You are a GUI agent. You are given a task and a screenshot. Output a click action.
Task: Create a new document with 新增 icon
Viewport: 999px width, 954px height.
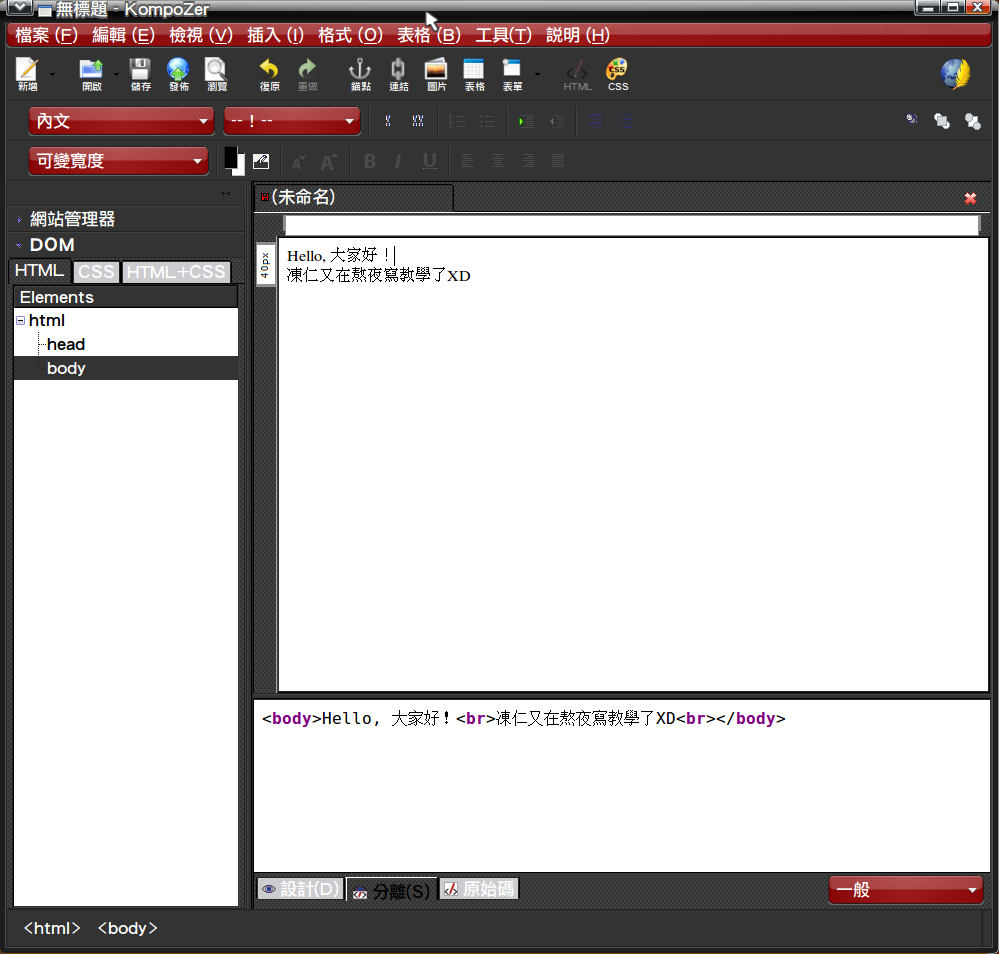(27, 75)
